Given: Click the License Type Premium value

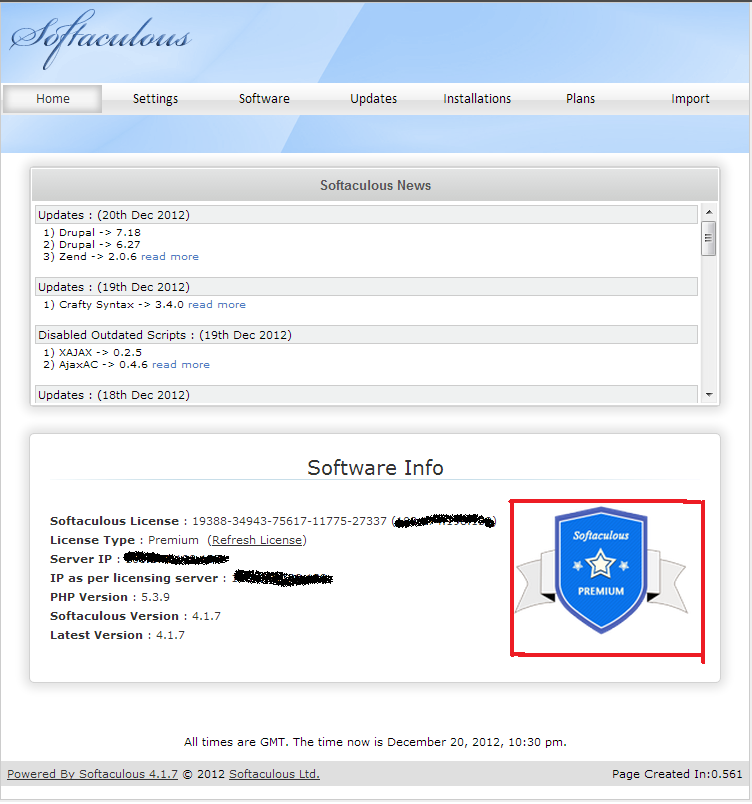Looking at the screenshot, I should pyautogui.click(x=173, y=540).
